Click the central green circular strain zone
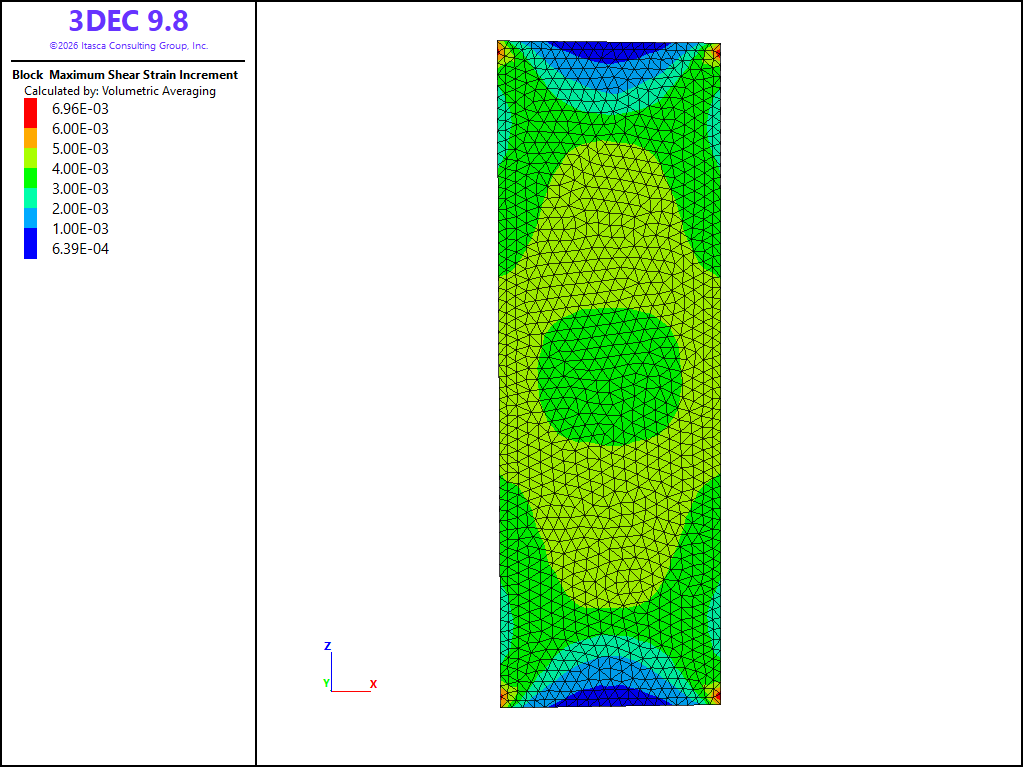The width and height of the screenshot is (1024, 768). pos(611,377)
